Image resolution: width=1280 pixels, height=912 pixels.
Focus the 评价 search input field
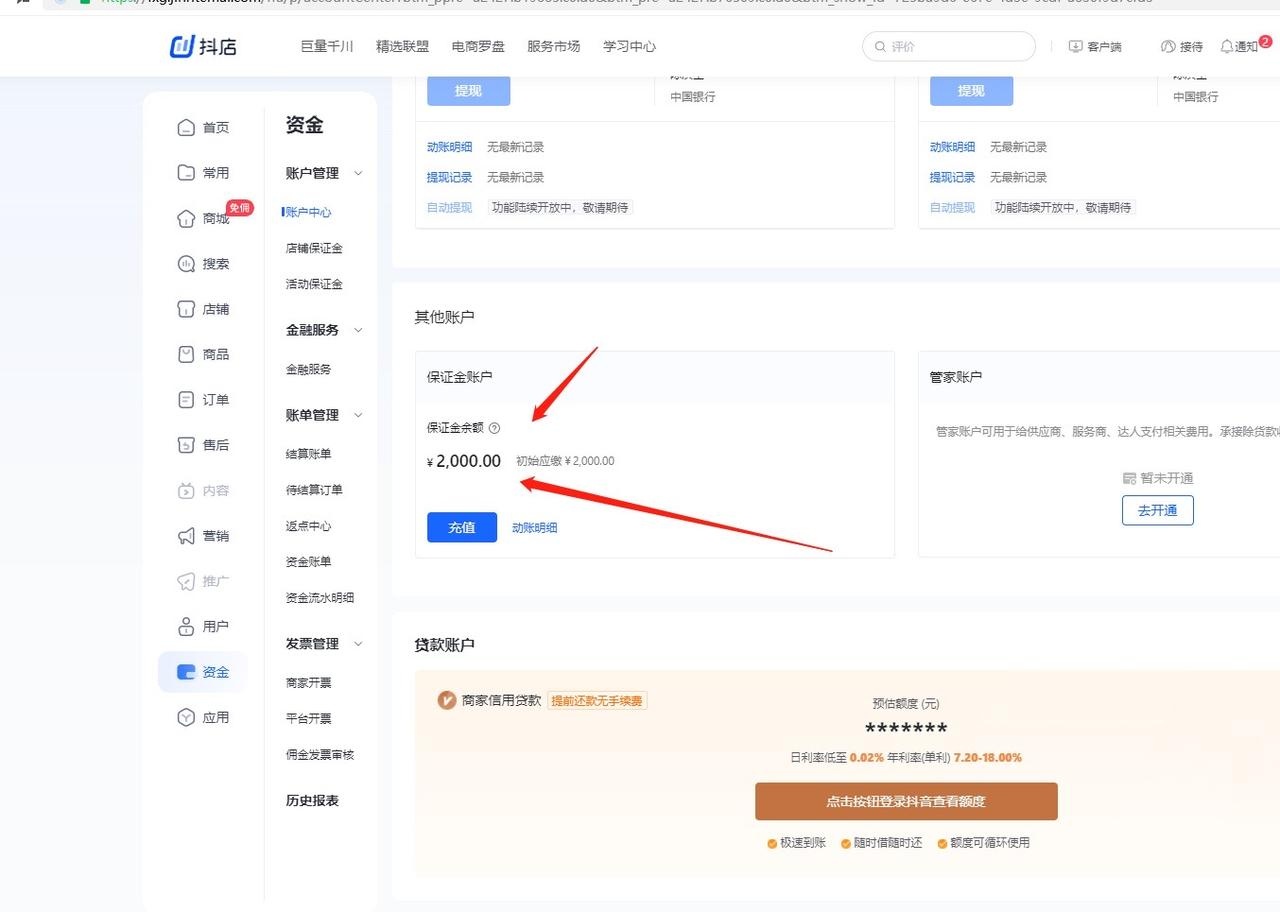click(x=949, y=47)
